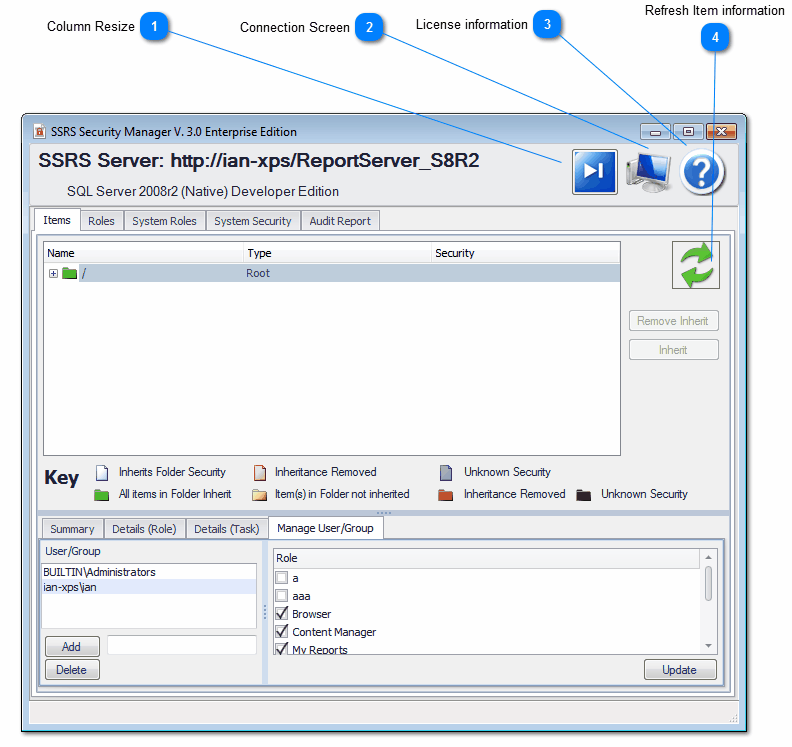Toggle the 'a' role checkbox
The width and height of the screenshot is (792, 747).
[x=282, y=577]
